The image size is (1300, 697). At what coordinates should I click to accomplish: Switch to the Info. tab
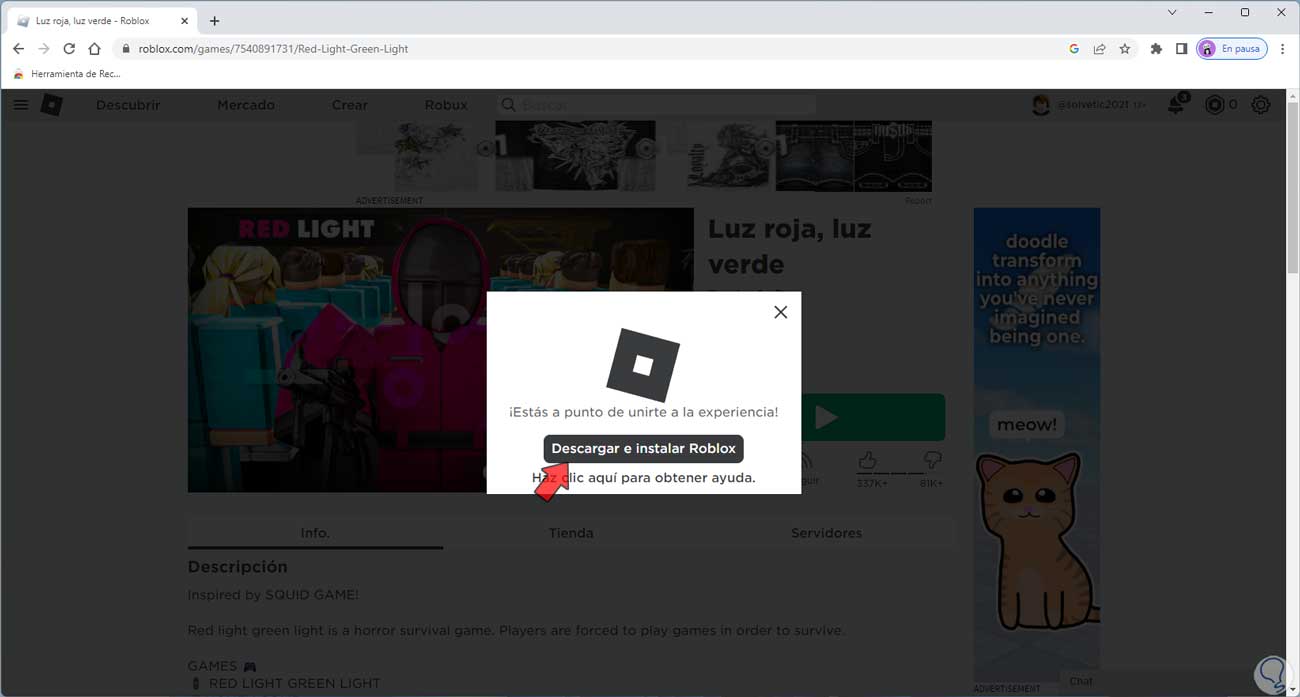tap(315, 533)
